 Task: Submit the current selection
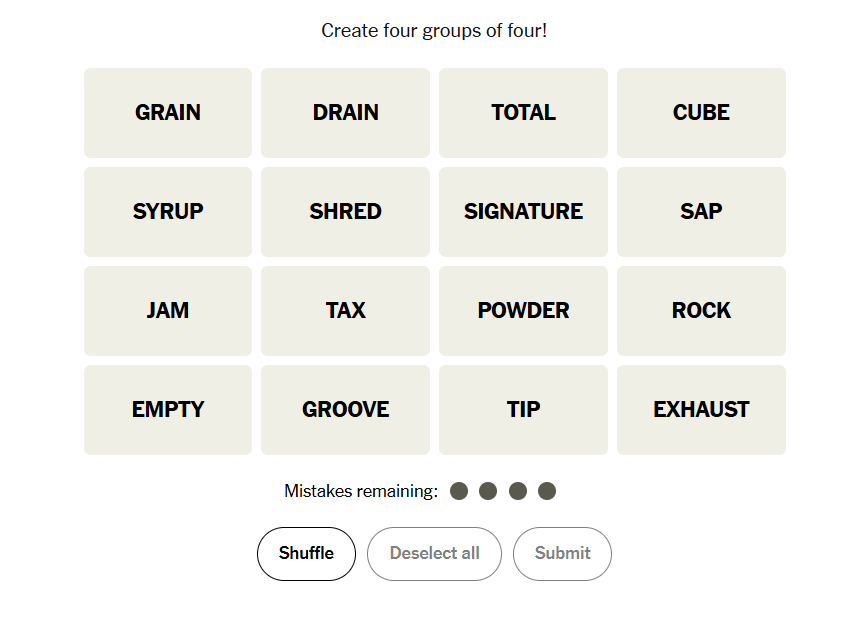(562, 554)
